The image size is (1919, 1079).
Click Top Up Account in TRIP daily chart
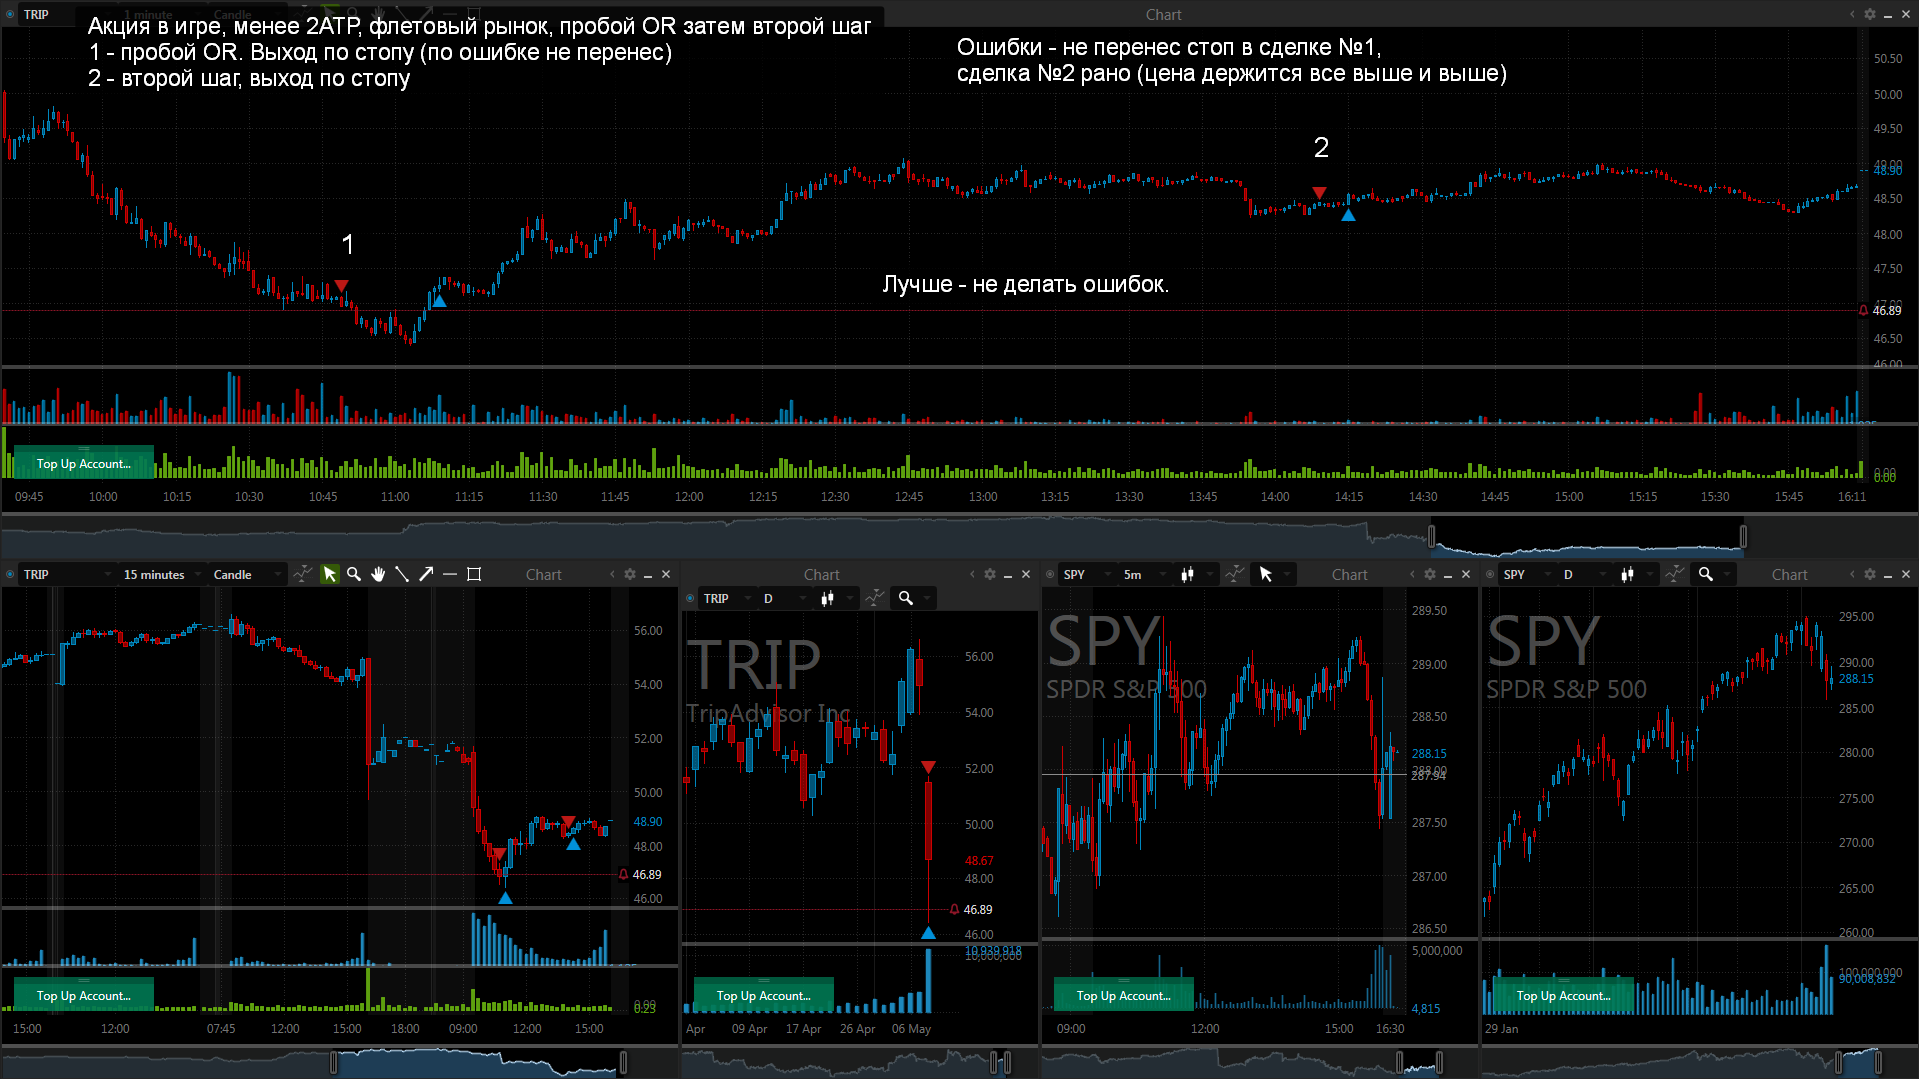pos(764,995)
